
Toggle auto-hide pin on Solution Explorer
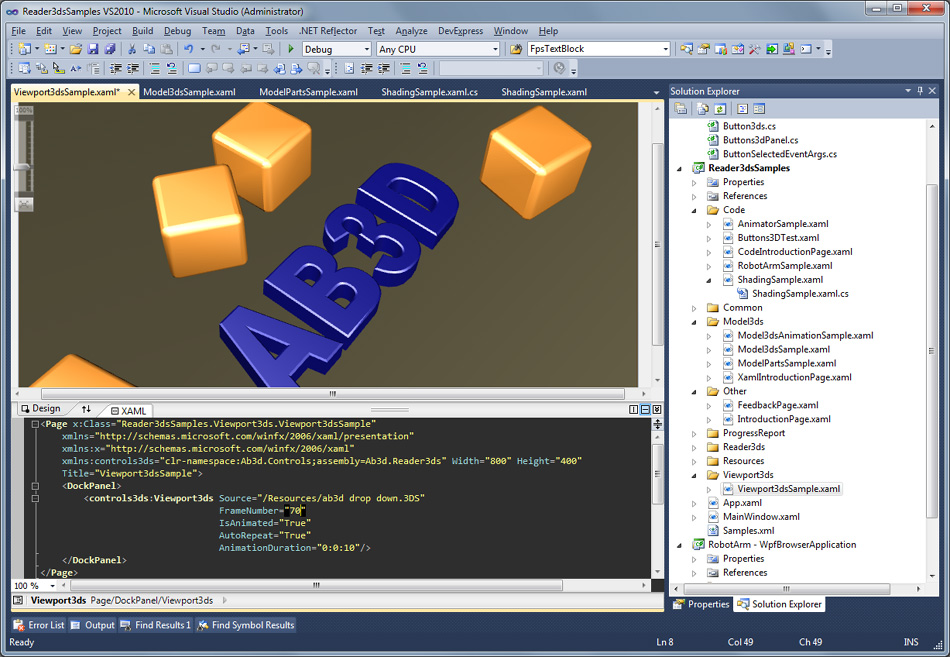point(920,91)
